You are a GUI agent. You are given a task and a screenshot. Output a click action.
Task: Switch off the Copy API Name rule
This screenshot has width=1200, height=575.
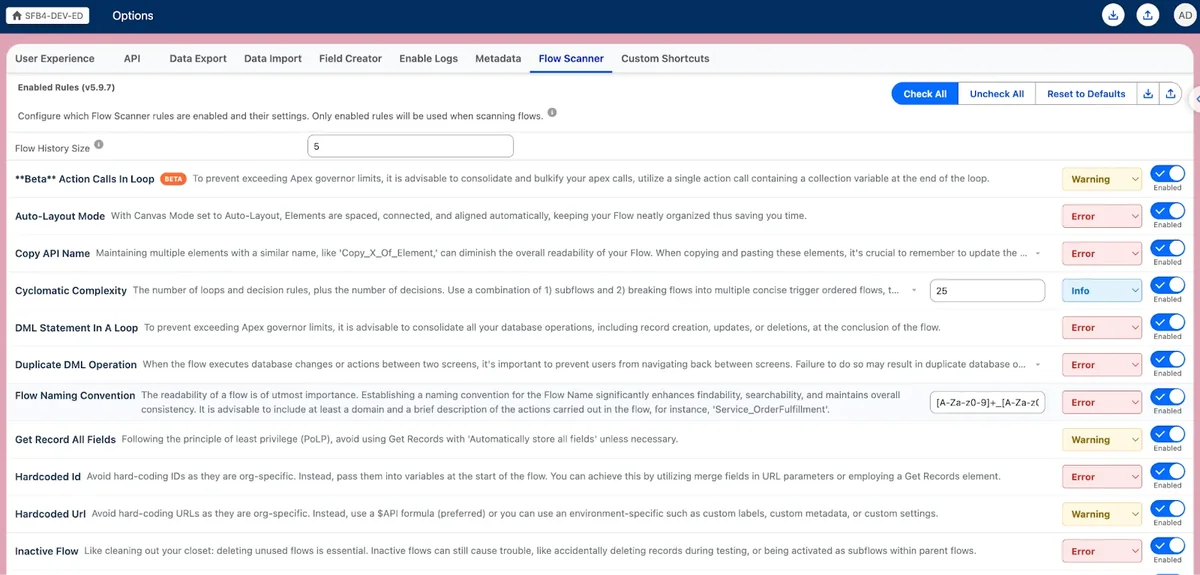(x=1167, y=248)
